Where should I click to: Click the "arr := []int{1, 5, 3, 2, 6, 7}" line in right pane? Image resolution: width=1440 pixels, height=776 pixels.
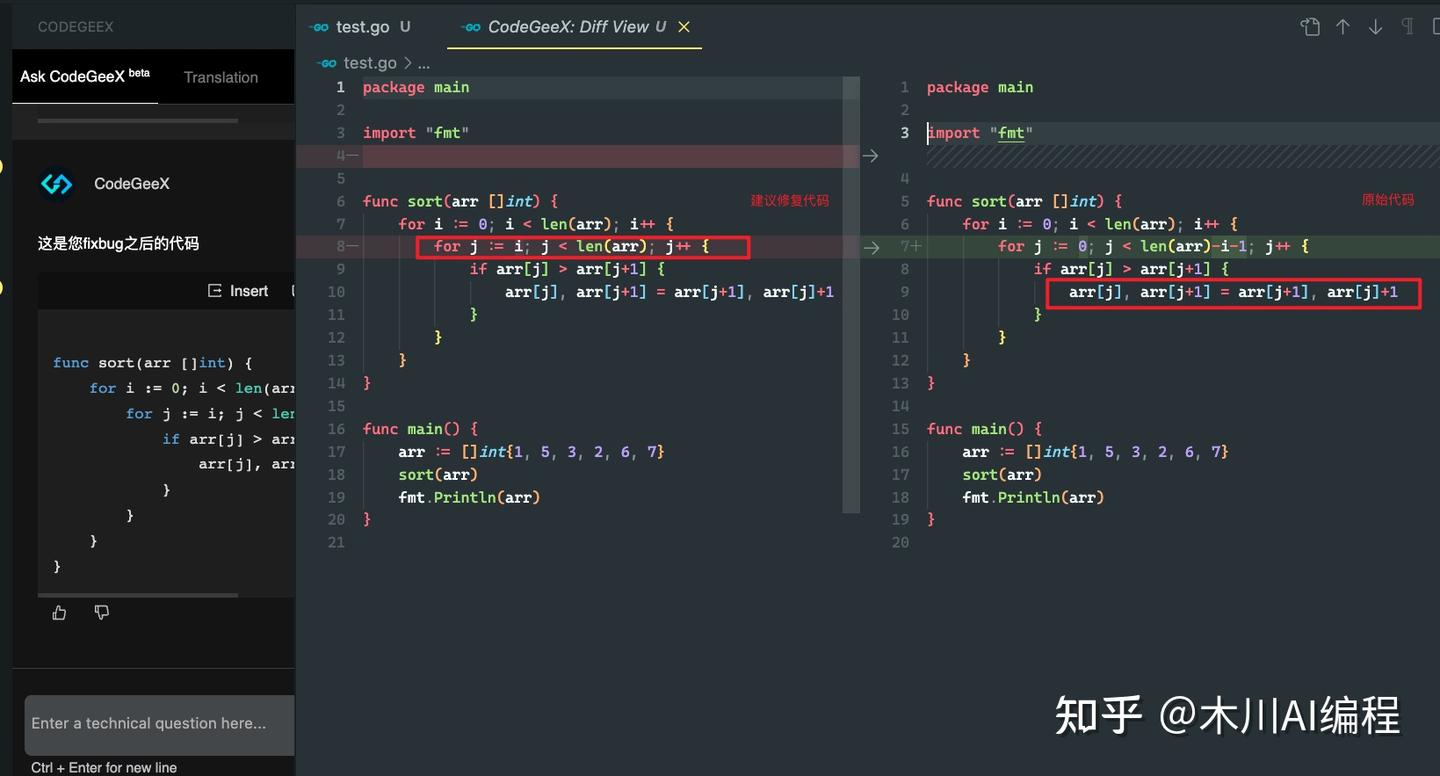(1095, 452)
